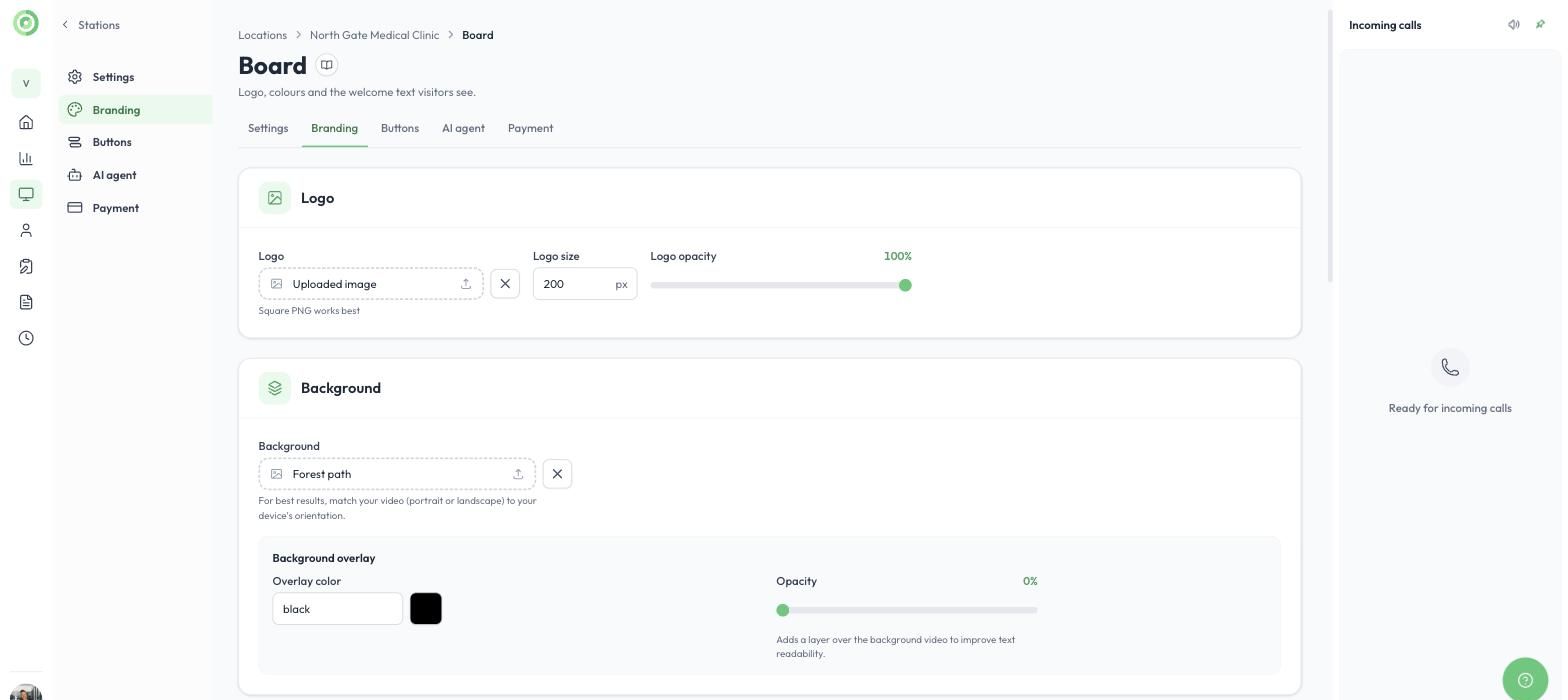Click the page vertical scrollbar

tap(1330, 147)
